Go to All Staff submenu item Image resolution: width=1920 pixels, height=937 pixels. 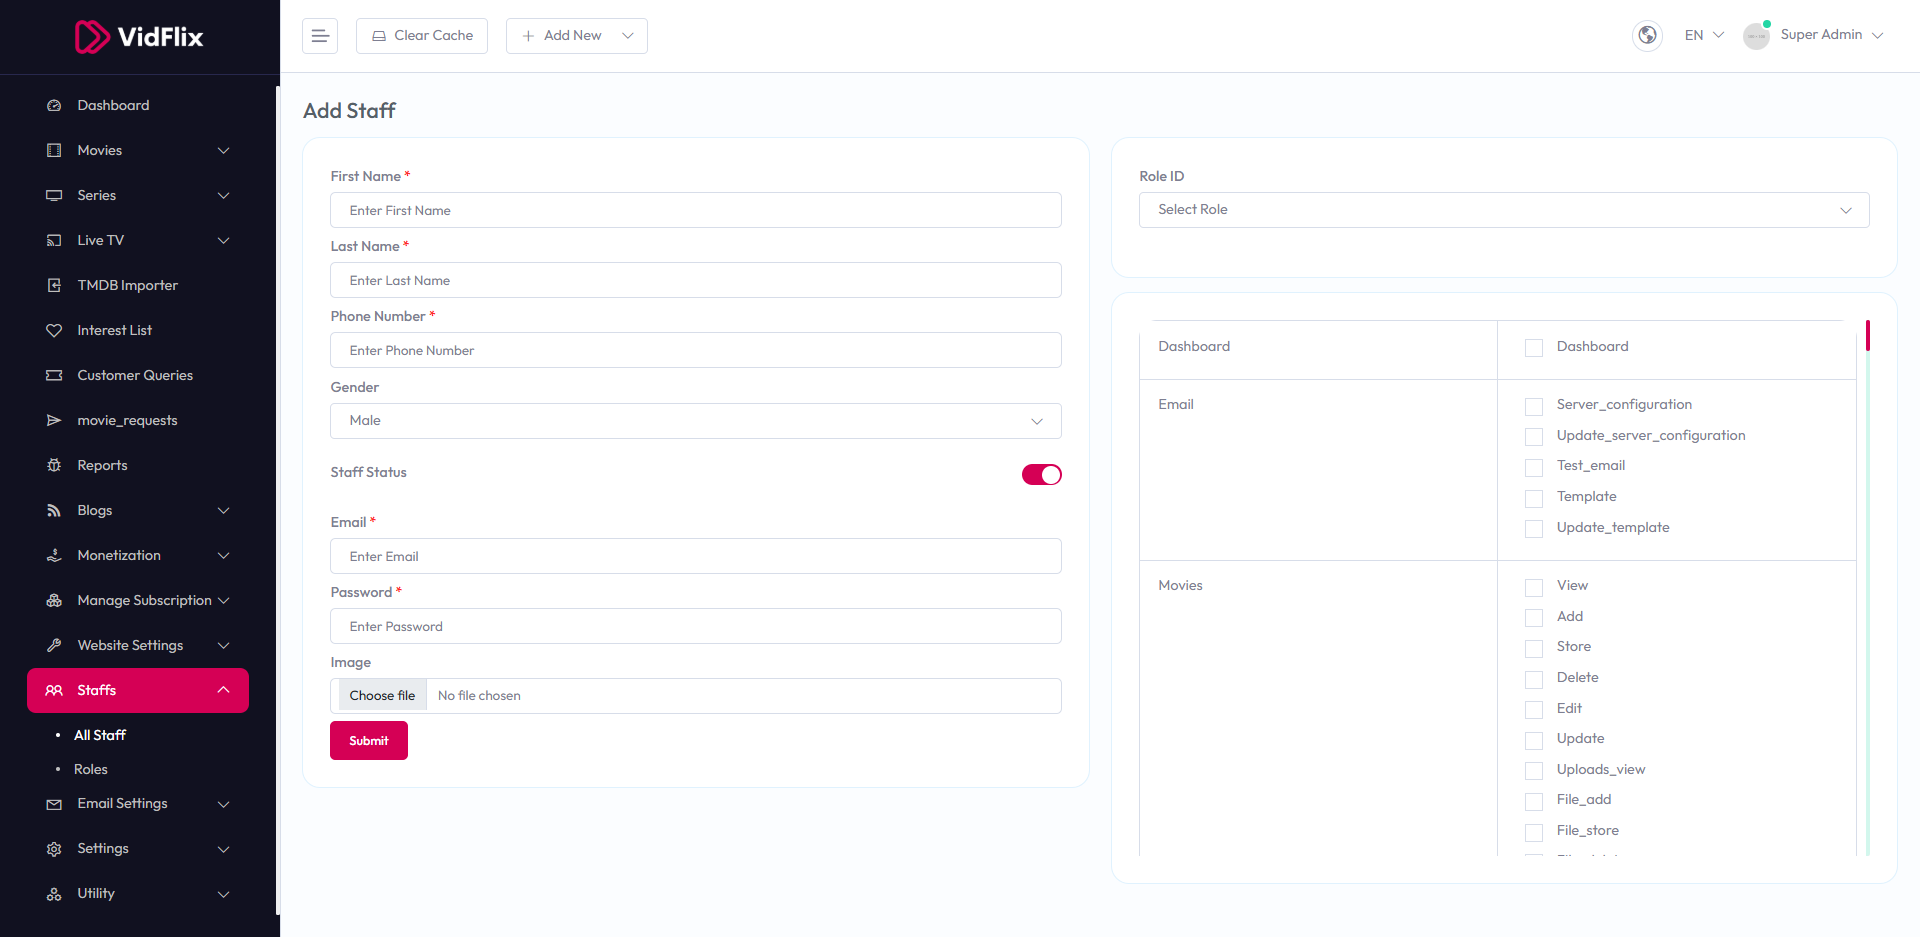[100, 735]
